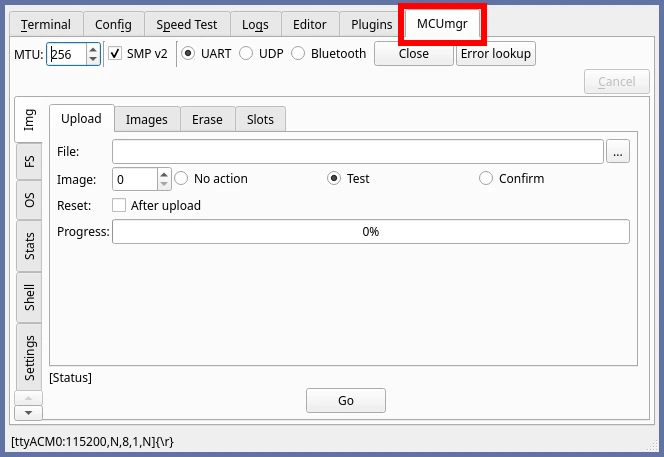Viewport: 664px width, 457px height.
Task: Click the File path input field
Action: [x=357, y=152]
